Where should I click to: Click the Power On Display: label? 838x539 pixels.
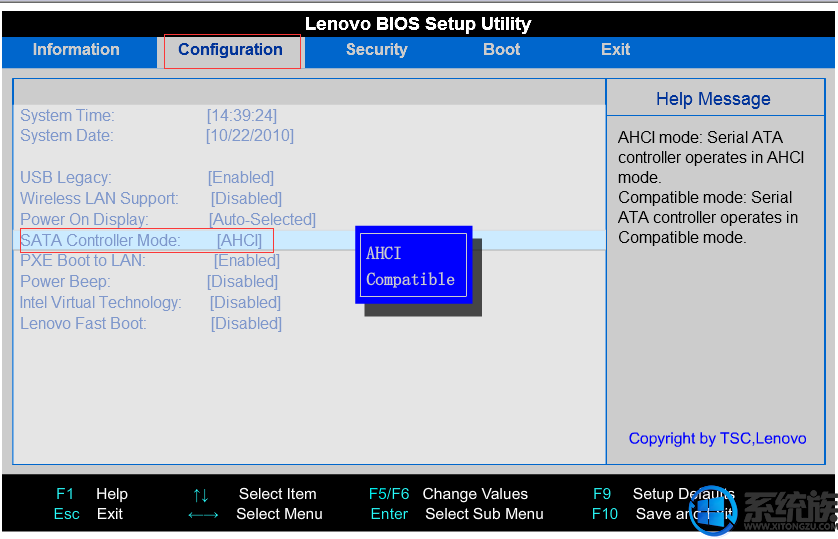coord(84,220)
